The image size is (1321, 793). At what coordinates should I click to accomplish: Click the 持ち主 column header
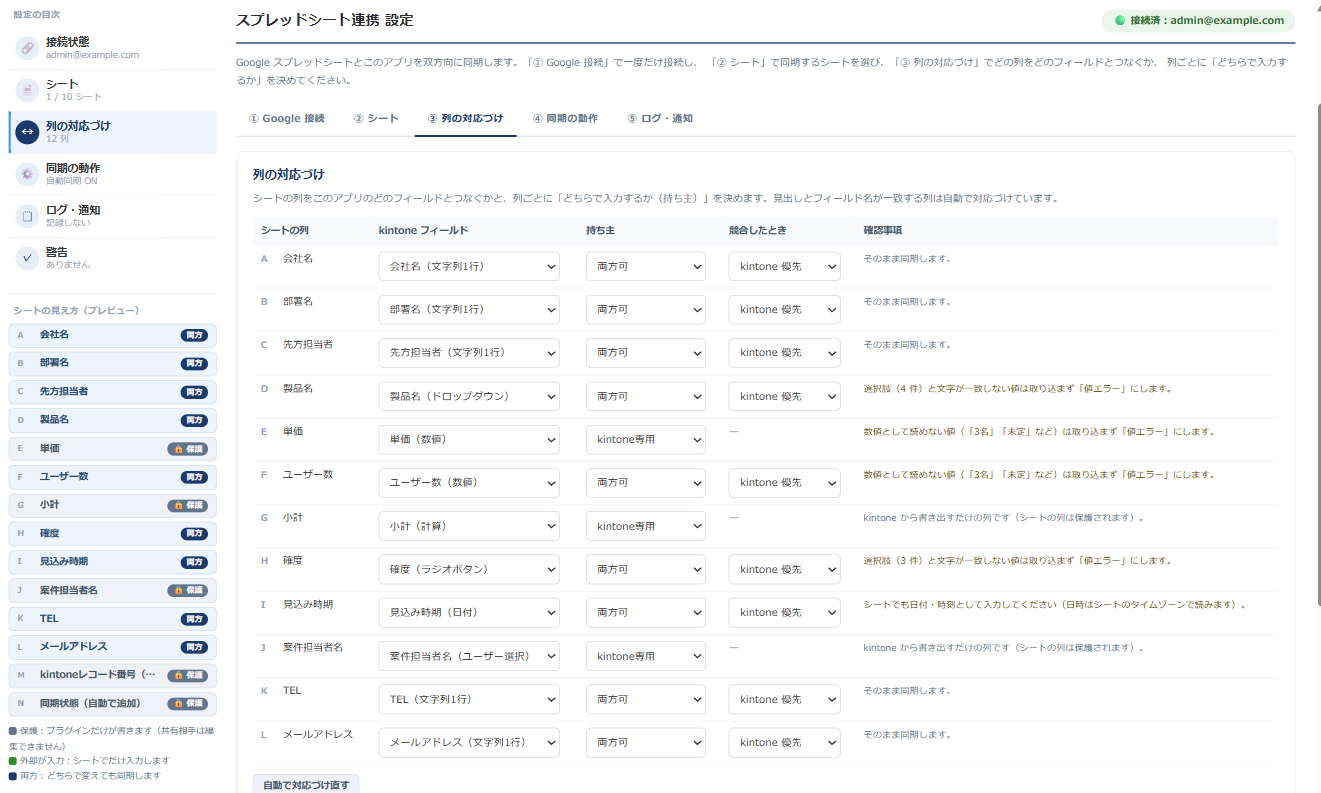pyautogui.click(x=601, y=231)
